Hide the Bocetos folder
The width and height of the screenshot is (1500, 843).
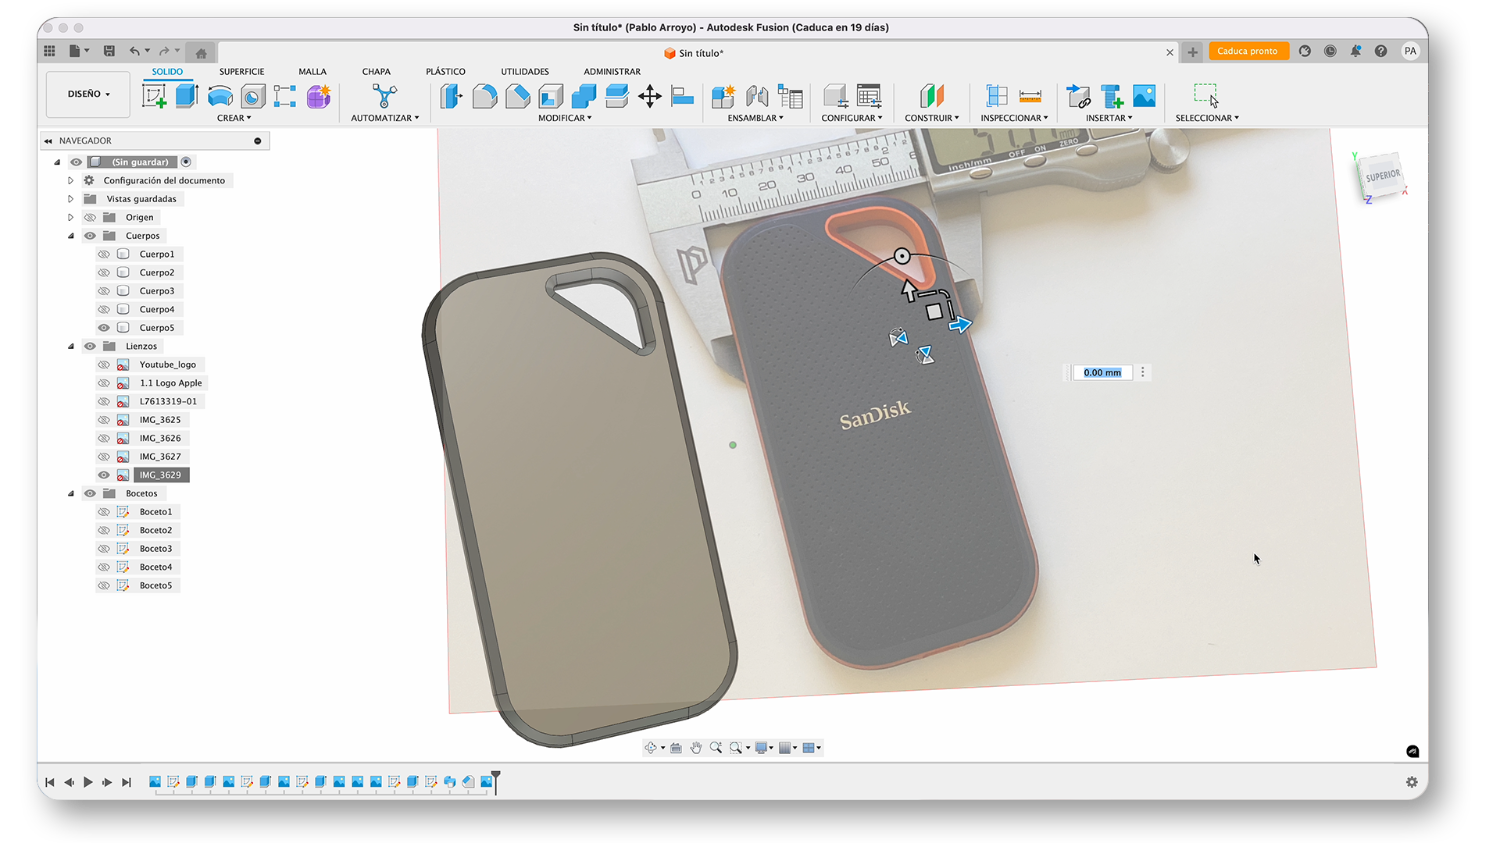point(90,494)
